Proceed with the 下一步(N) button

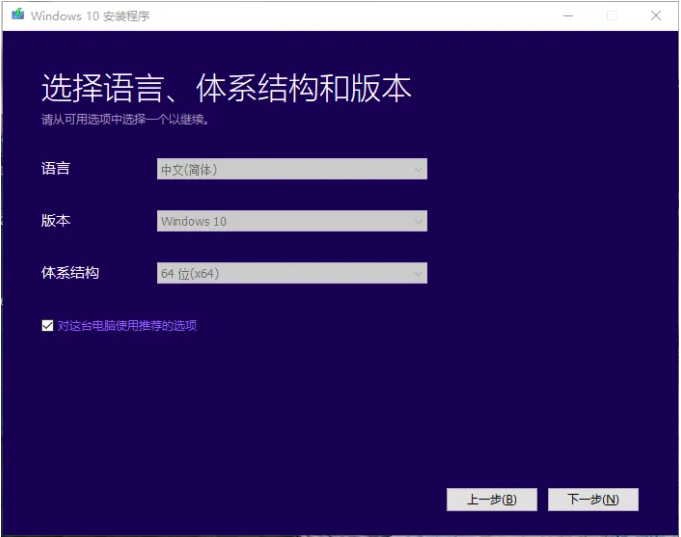tap(593, 499)
